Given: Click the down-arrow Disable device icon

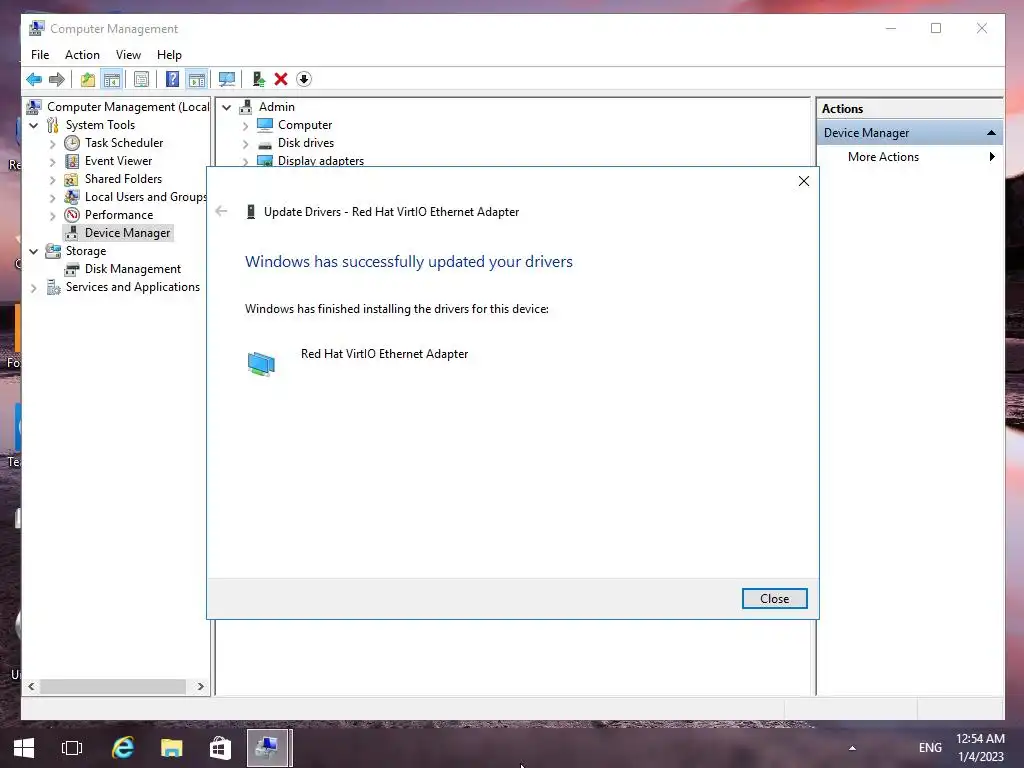Looking at the screenshot, I should point(304,80).
